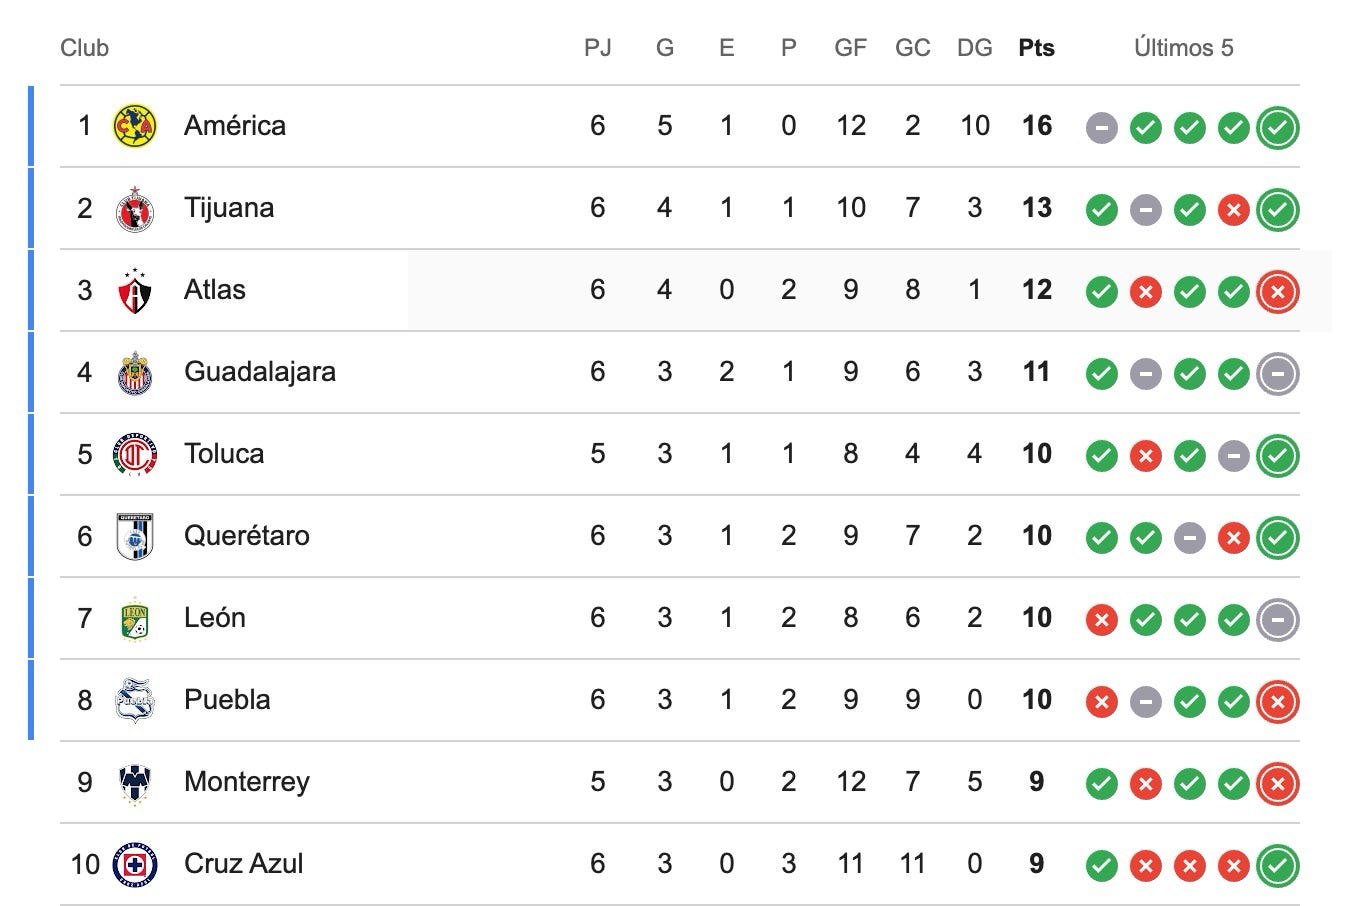The width and height of the screenshot is (1352, 906).
Task: Select América's most recent win indicator
Action: pos(1278,127)
